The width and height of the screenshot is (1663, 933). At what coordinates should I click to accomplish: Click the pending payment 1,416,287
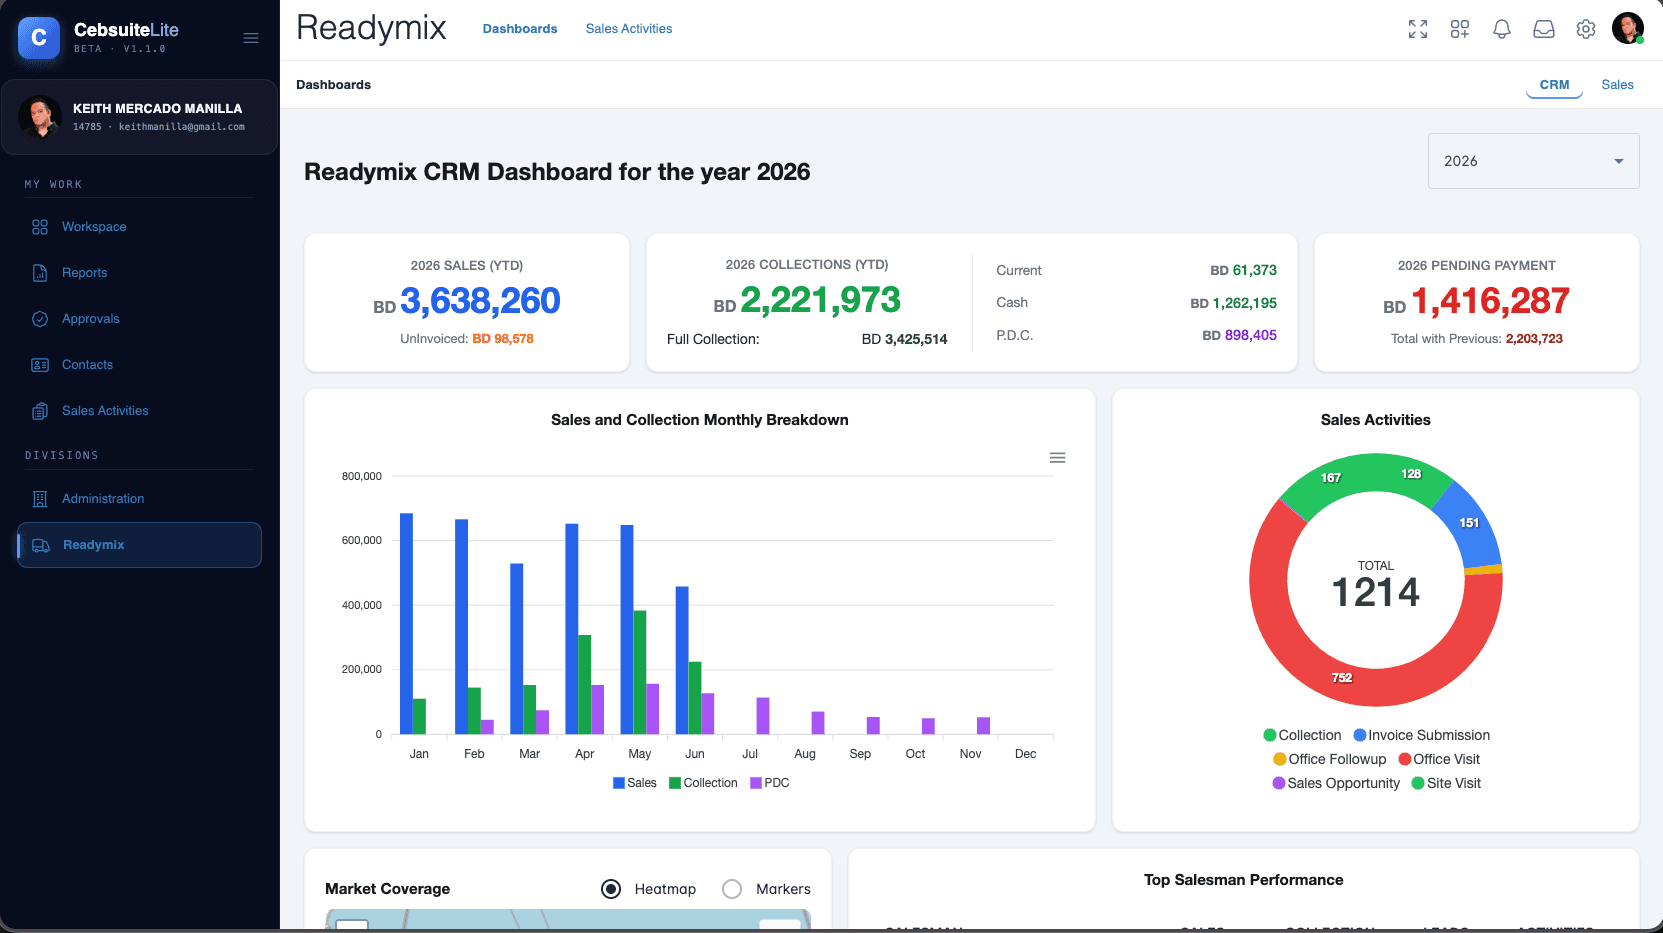[x=1490, y=301]
